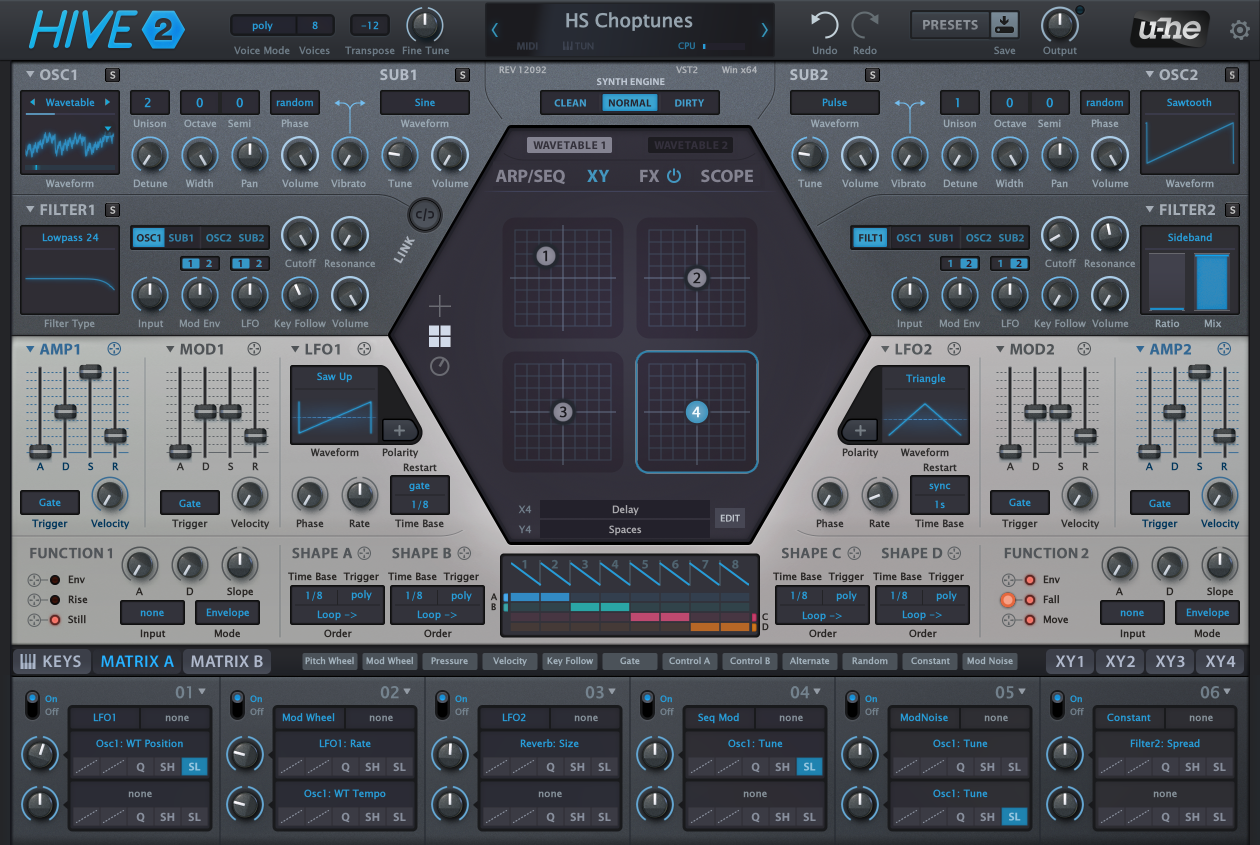Switch to the MATRIX B tab
The width and height of the screenshot is (1260, 845).
coord(227,661)
